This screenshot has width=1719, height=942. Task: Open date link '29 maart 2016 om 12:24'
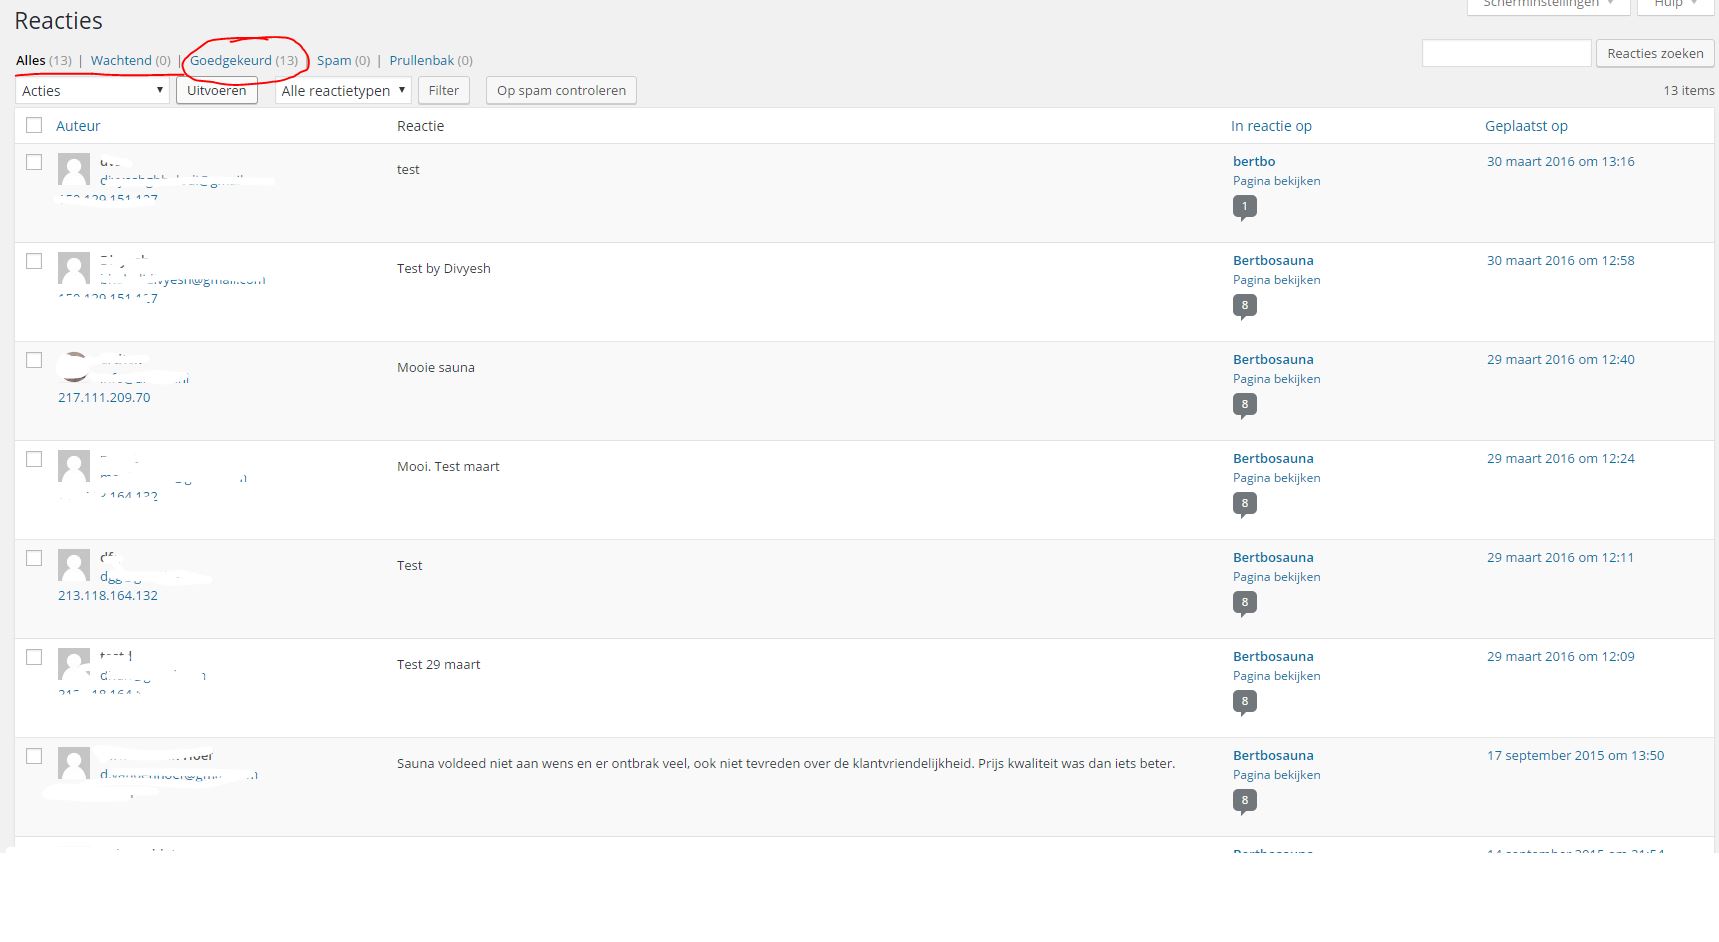click(x=1560, y=458)
